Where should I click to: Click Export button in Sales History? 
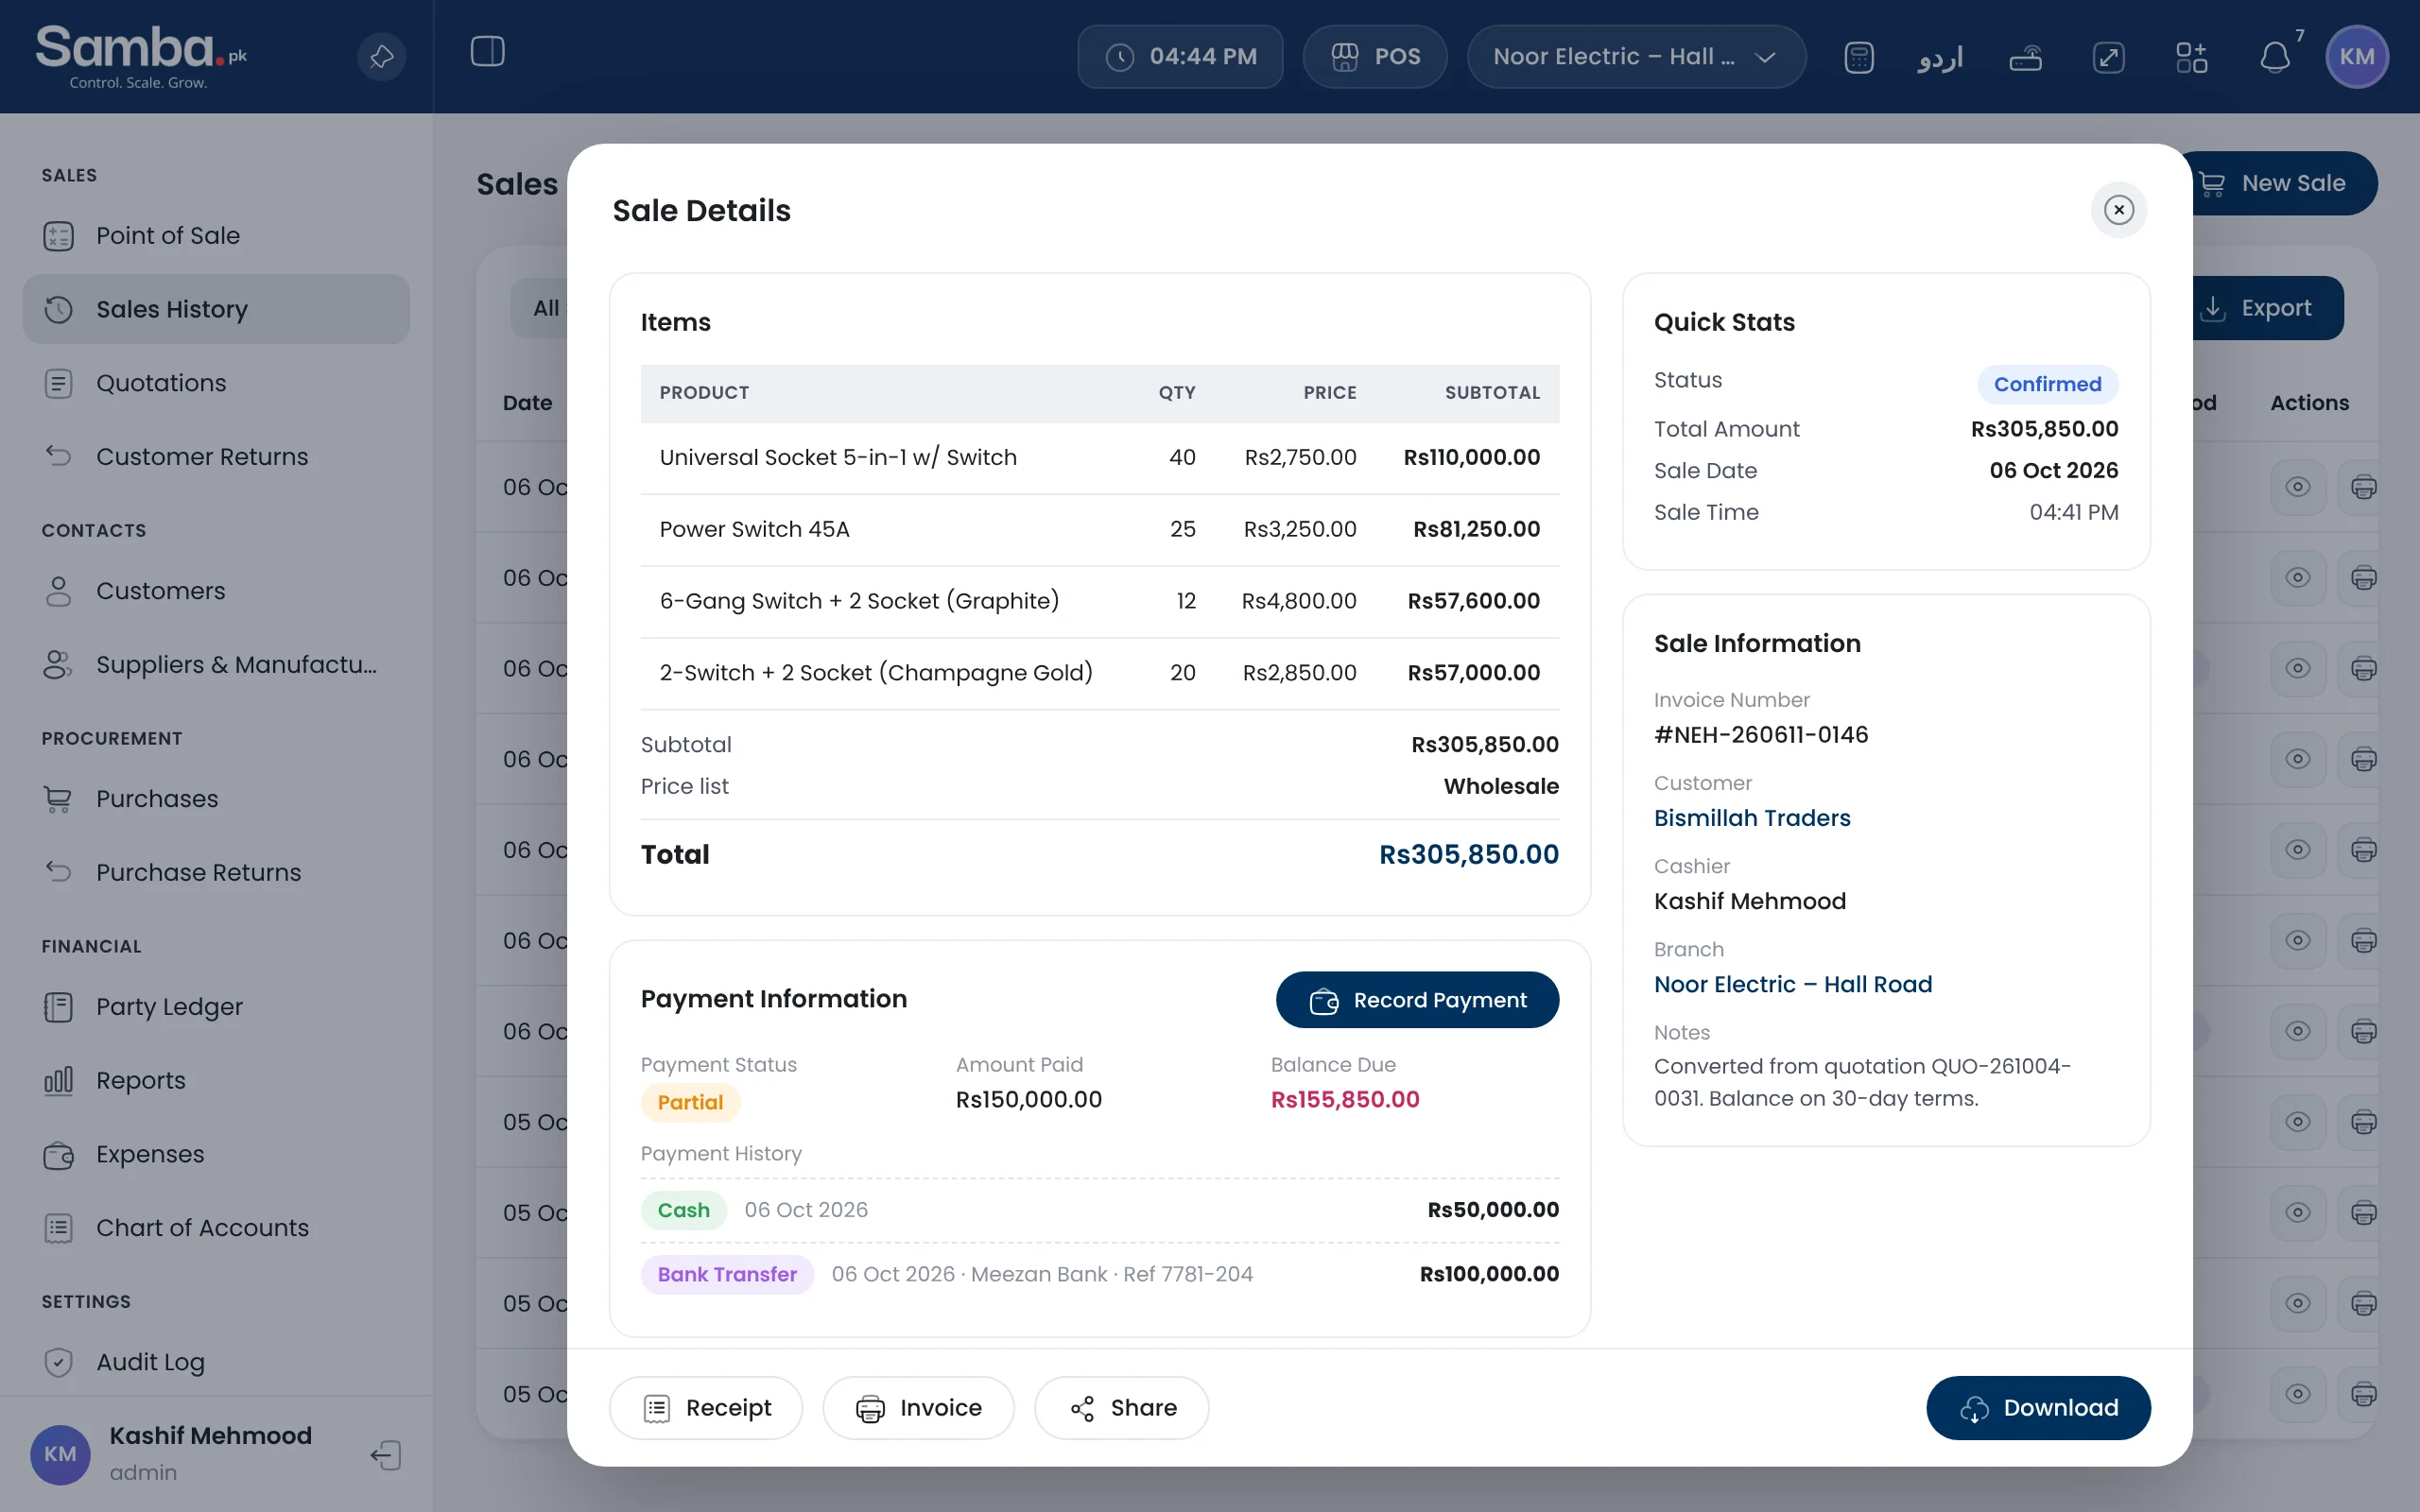click(2268, 308)
